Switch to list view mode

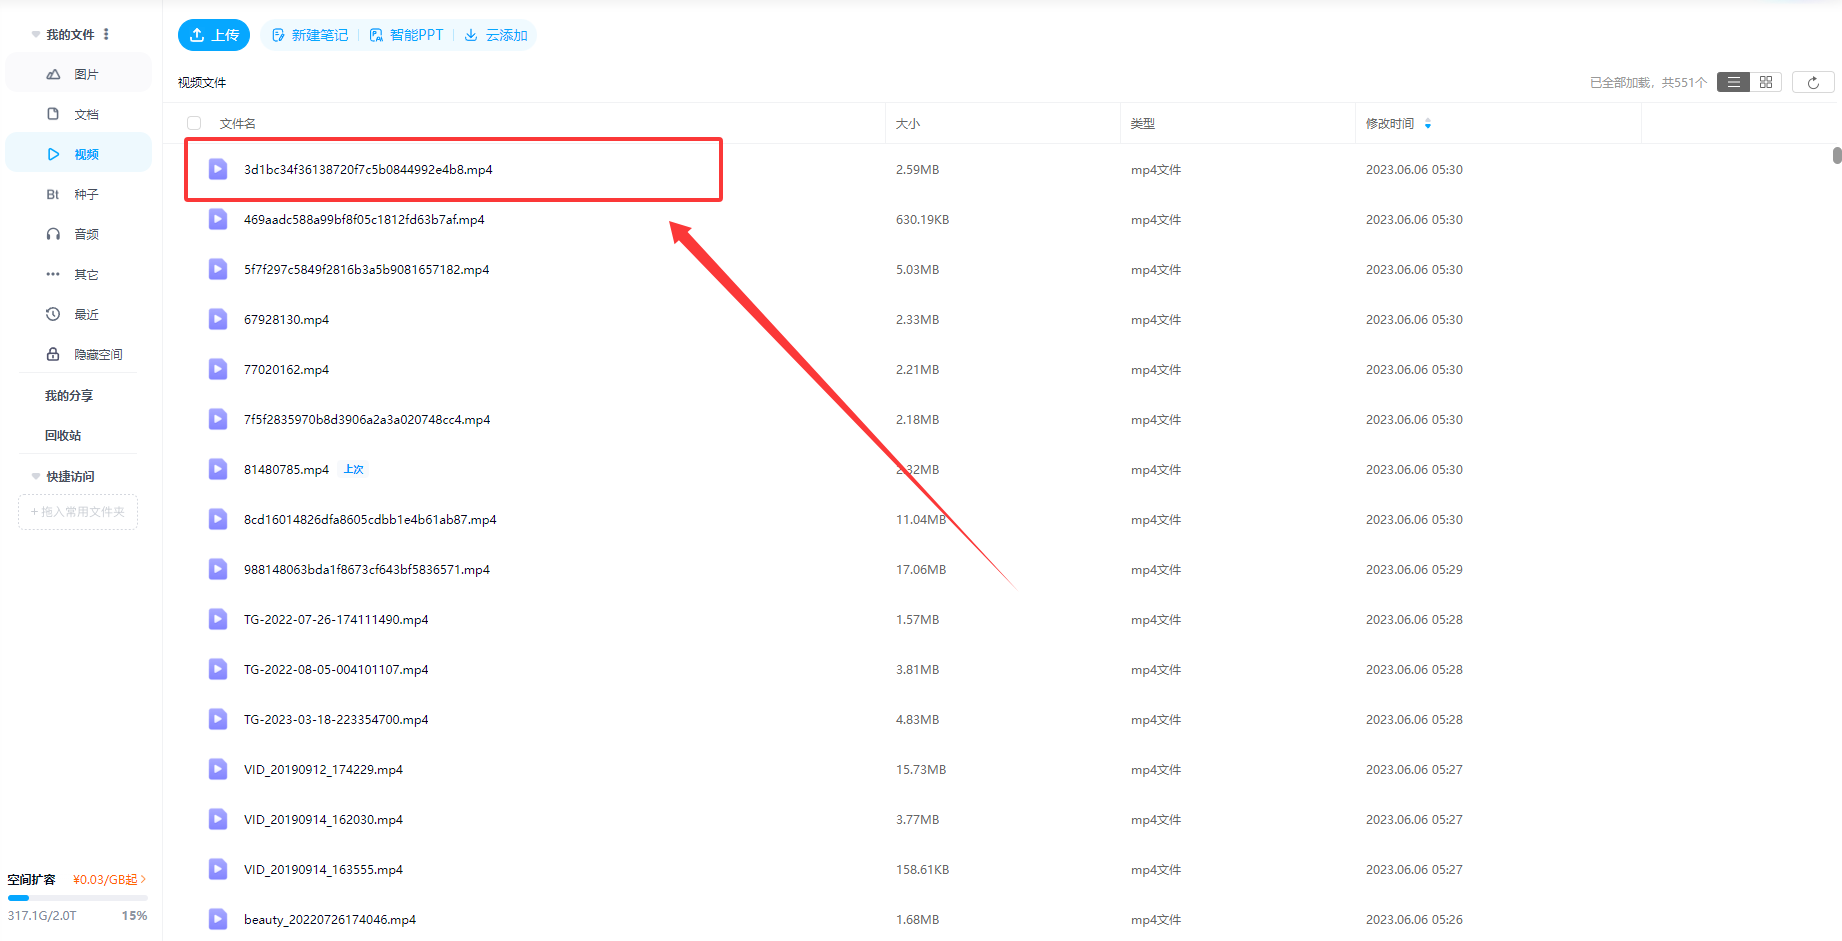[x=1734, y=82]
